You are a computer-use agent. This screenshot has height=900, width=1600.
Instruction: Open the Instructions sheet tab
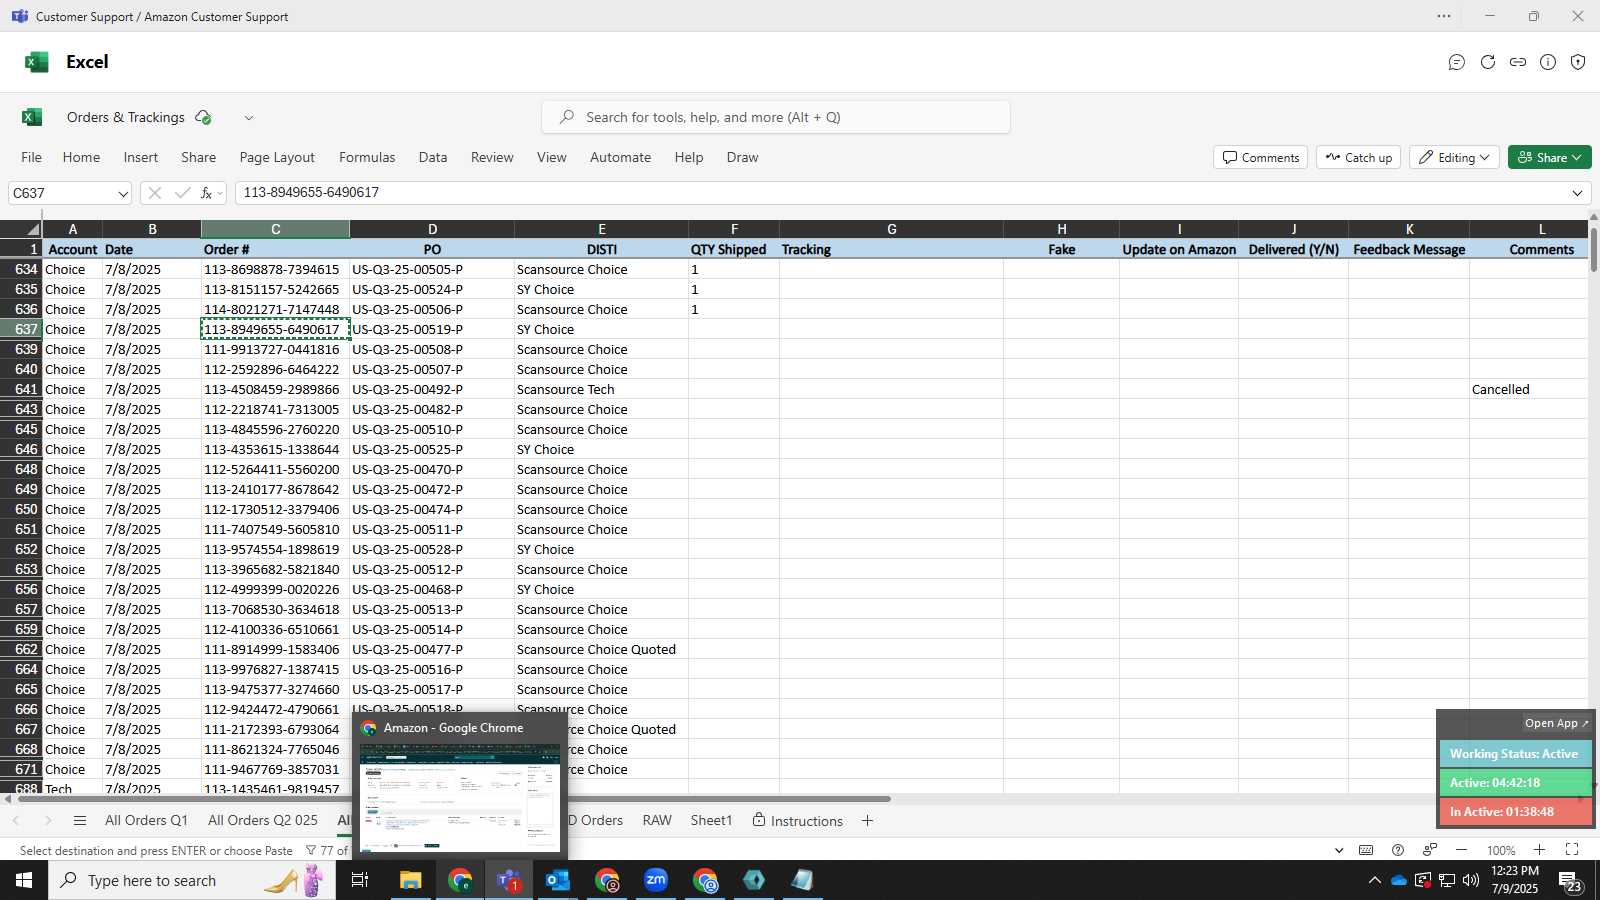797,821
